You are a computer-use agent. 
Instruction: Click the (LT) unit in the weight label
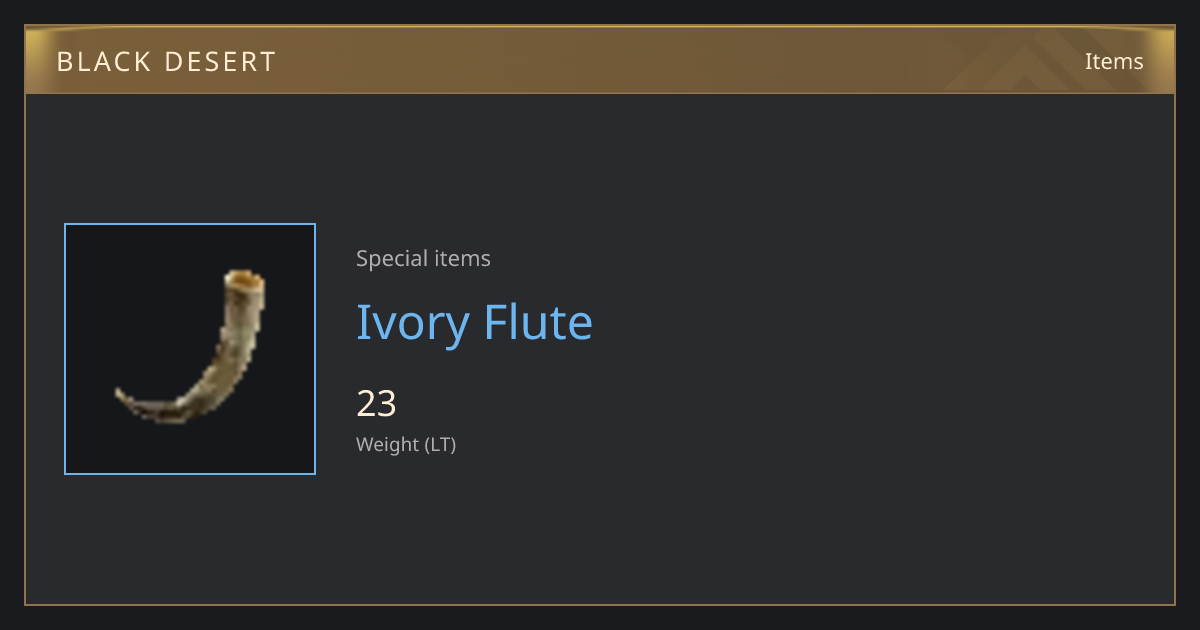pos(441,444)
